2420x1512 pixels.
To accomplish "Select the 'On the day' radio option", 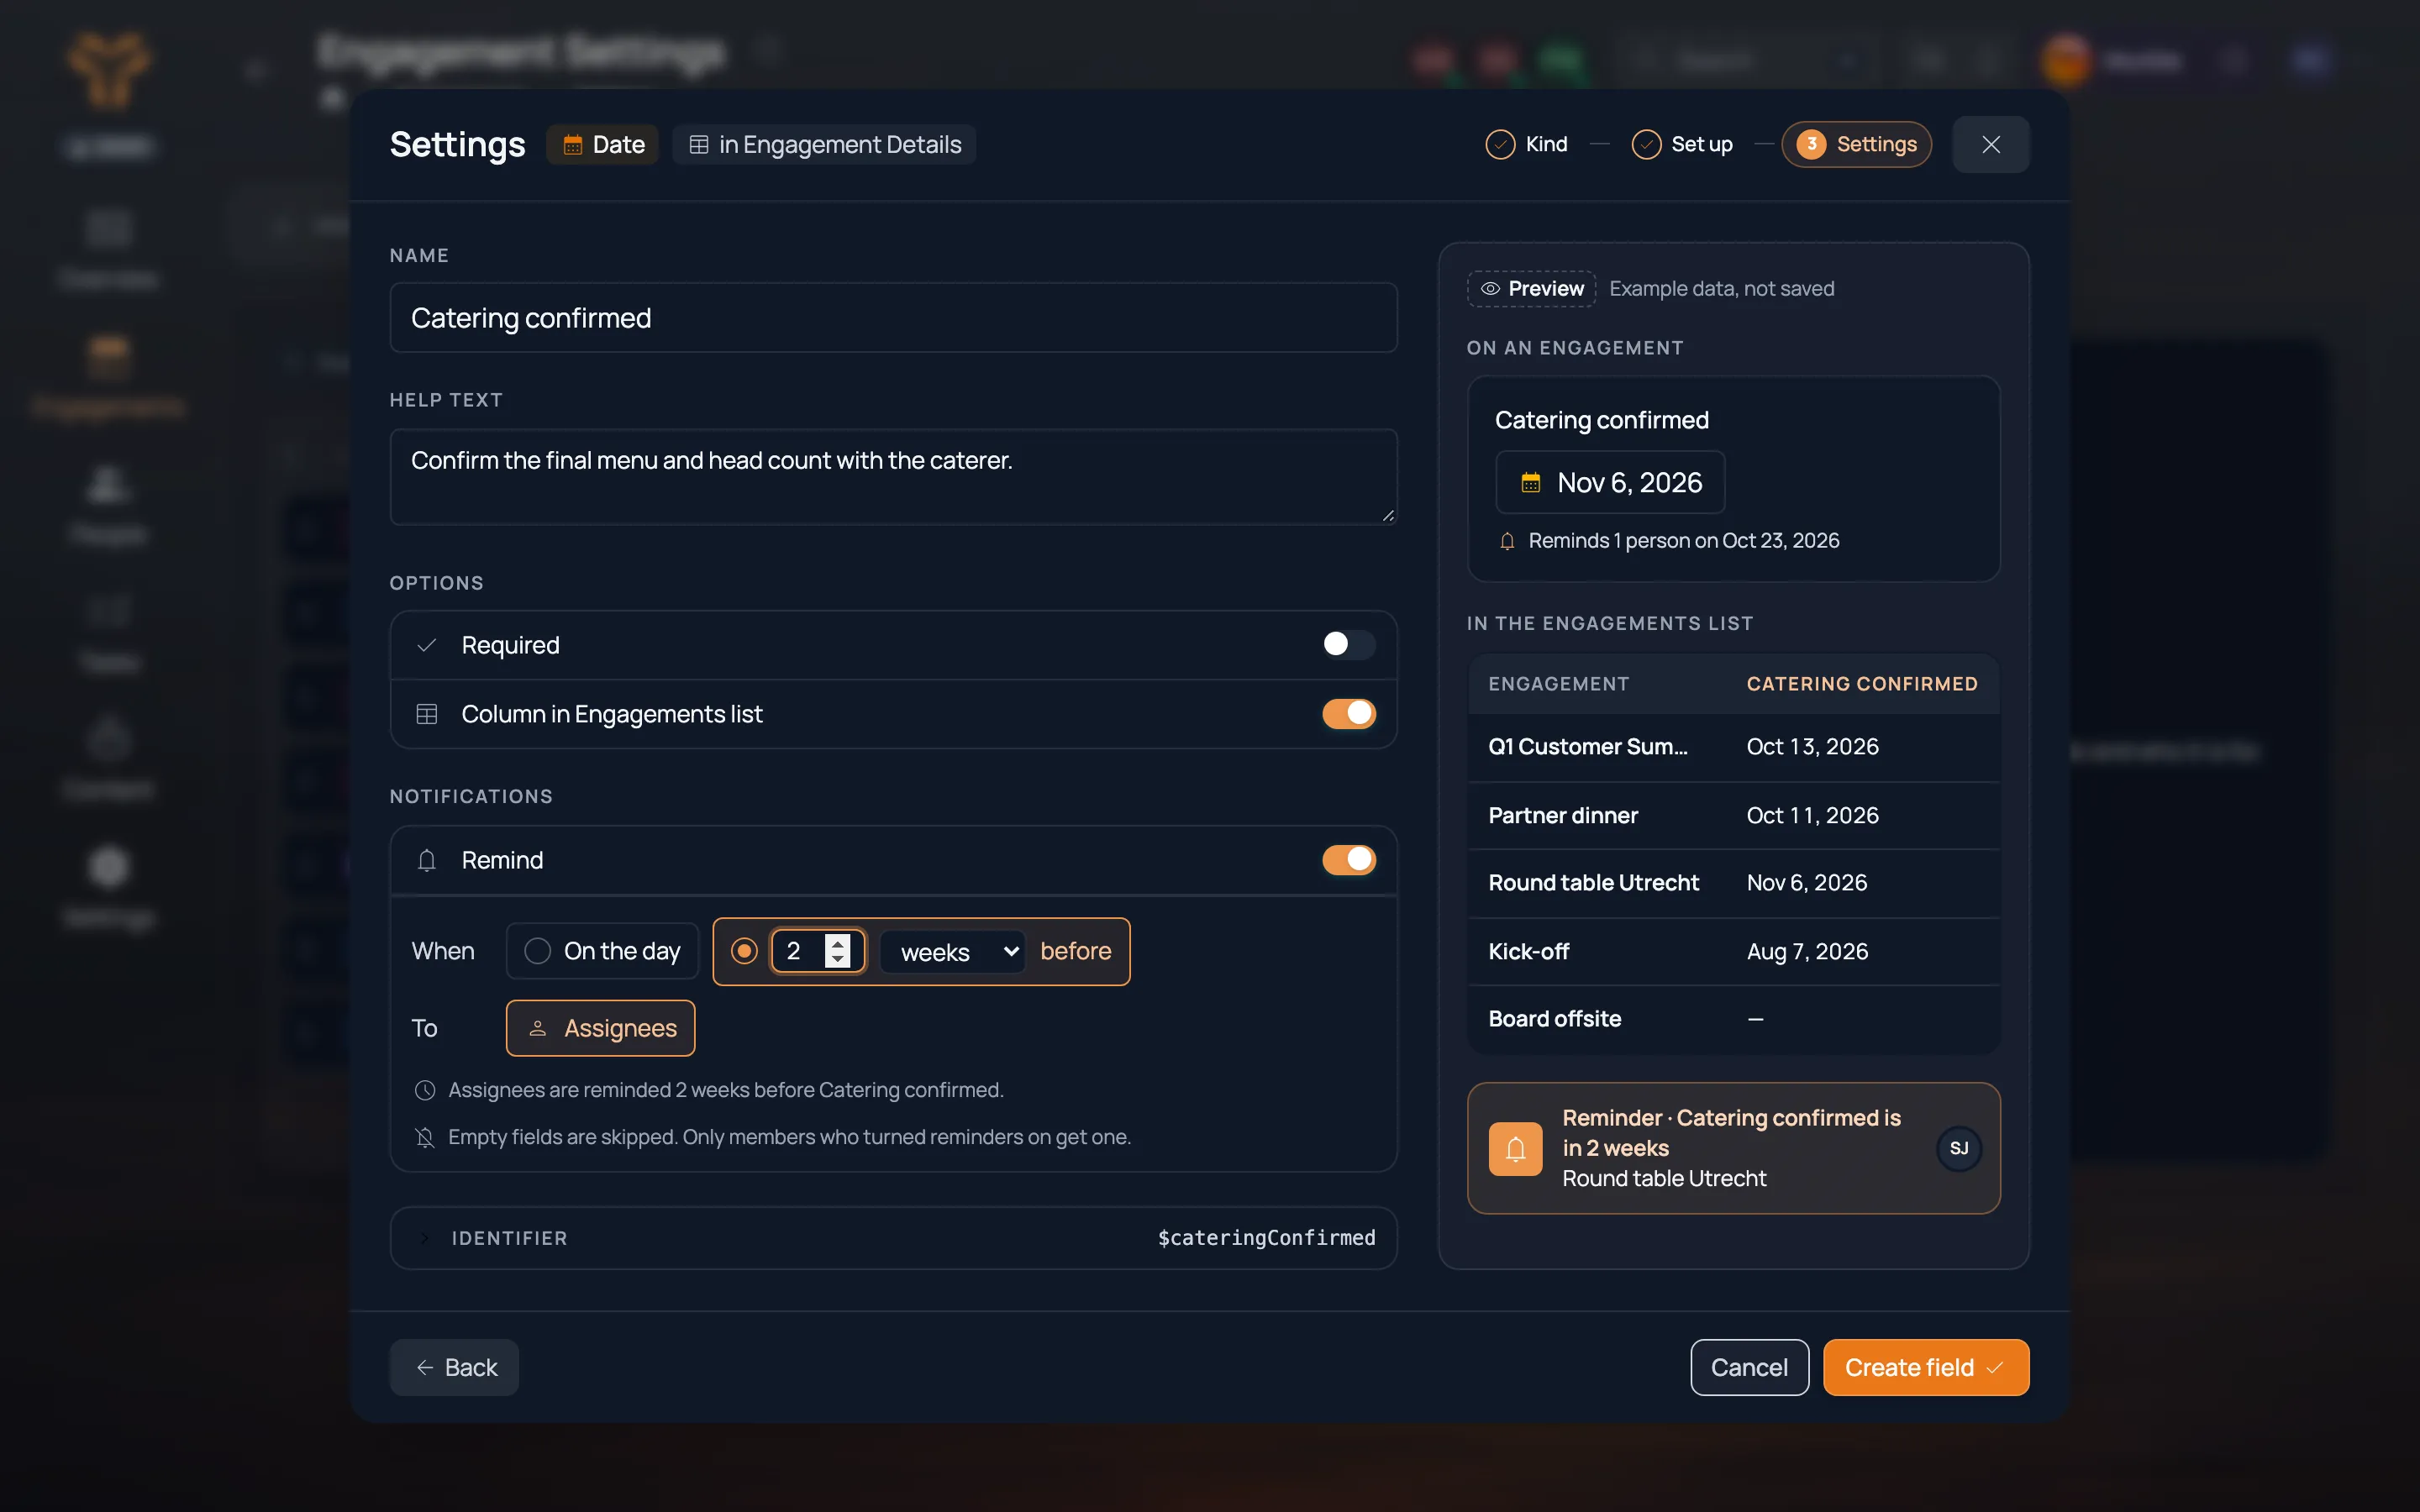I will [537, 951].
